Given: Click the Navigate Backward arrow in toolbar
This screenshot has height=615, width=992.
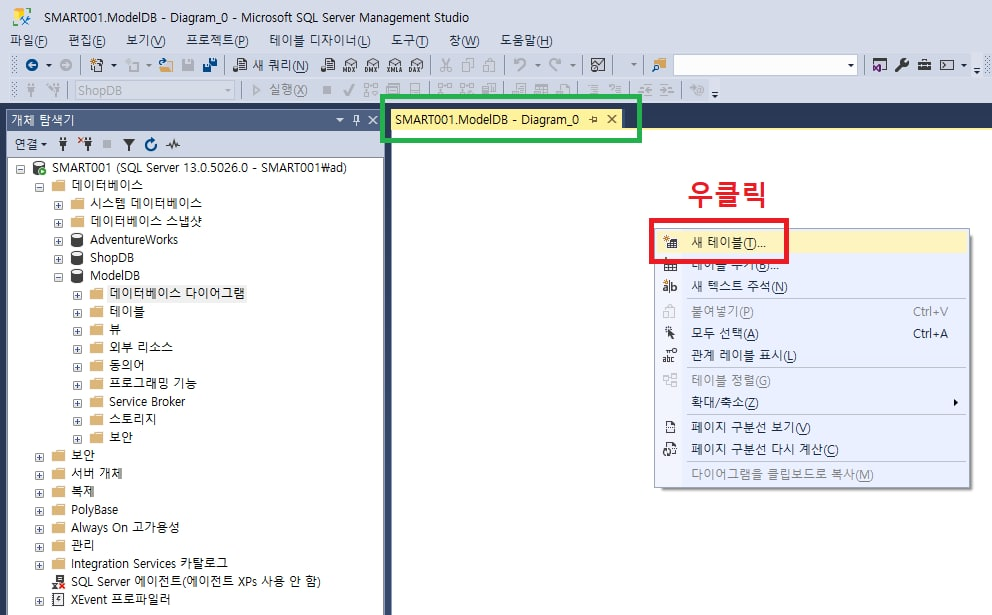Looking at the screenshot, I should click(x=32, y=65).
